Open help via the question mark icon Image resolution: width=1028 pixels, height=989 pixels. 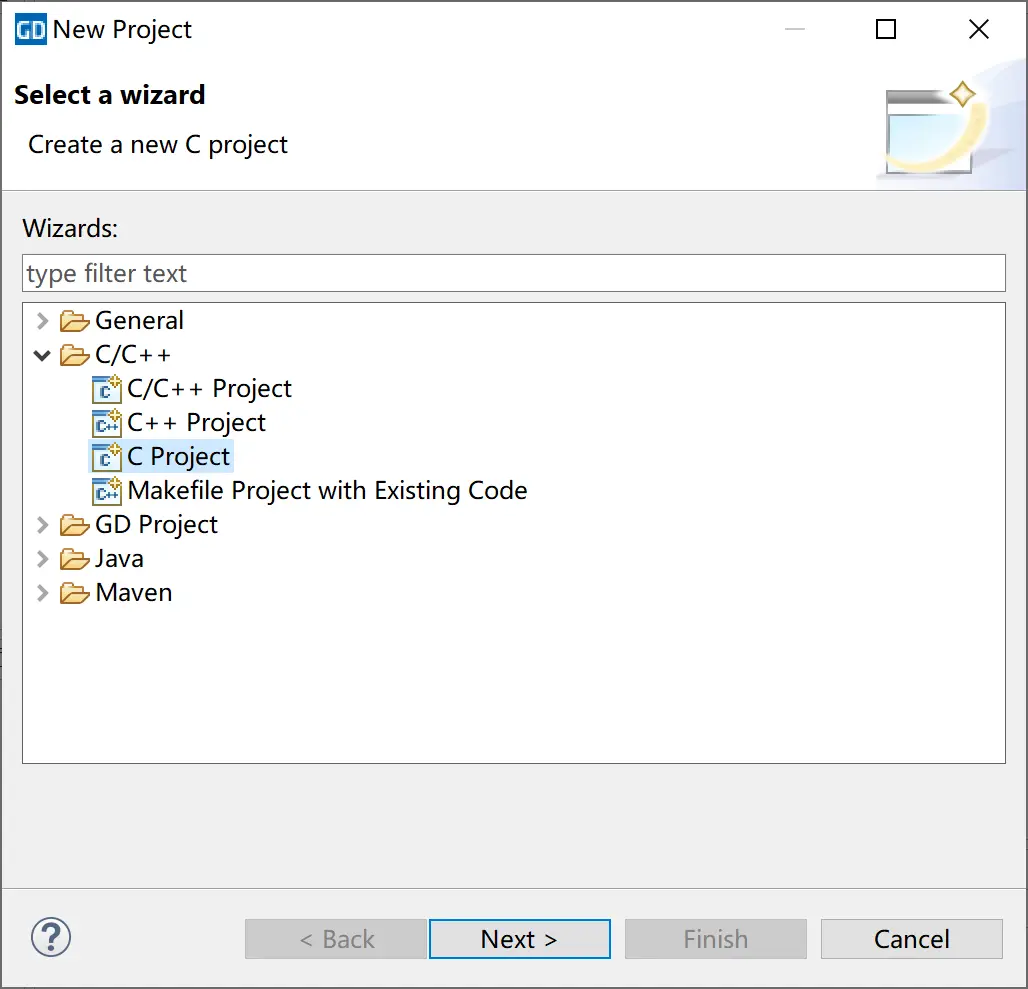(x=51, y=938)
